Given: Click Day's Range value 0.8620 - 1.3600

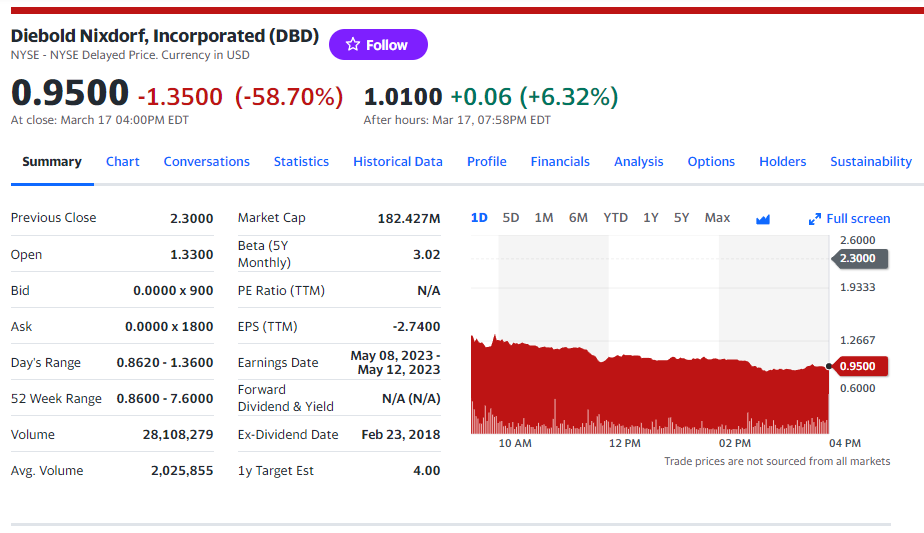Looking at the screenshot, I should 165,363.
